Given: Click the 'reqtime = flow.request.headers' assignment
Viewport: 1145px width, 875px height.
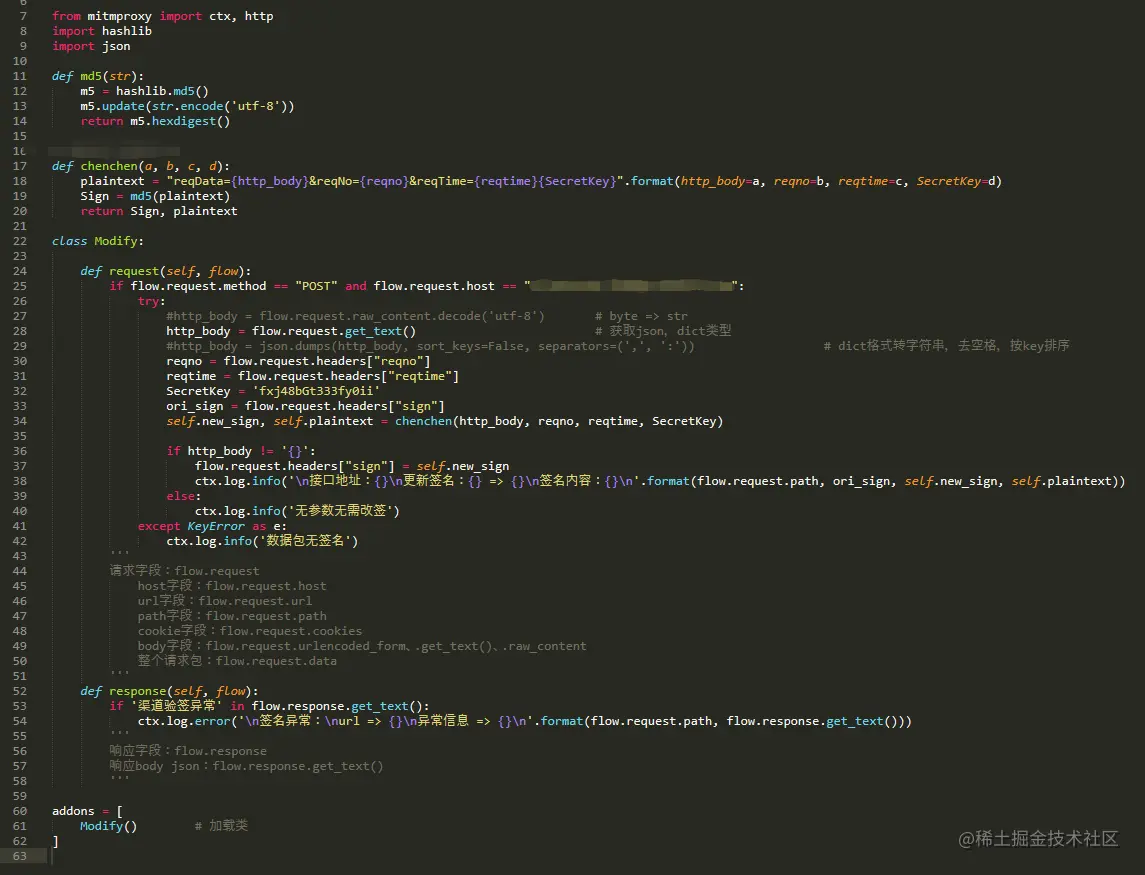Looking at the screenshot, I should pyautogui.click(x=312, y=376).
